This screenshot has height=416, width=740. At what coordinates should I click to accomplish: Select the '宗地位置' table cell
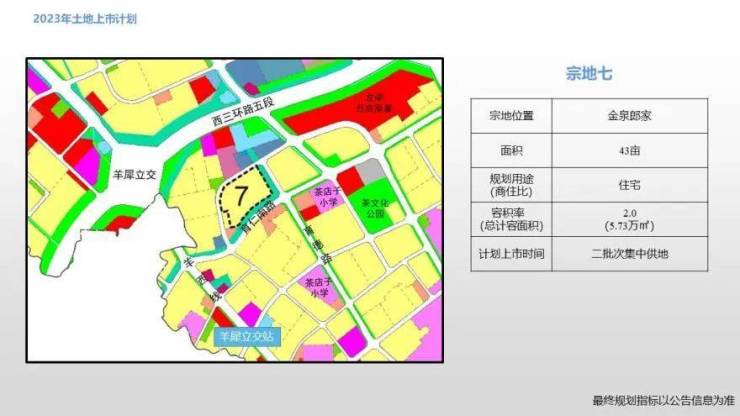tap(511, 116)
